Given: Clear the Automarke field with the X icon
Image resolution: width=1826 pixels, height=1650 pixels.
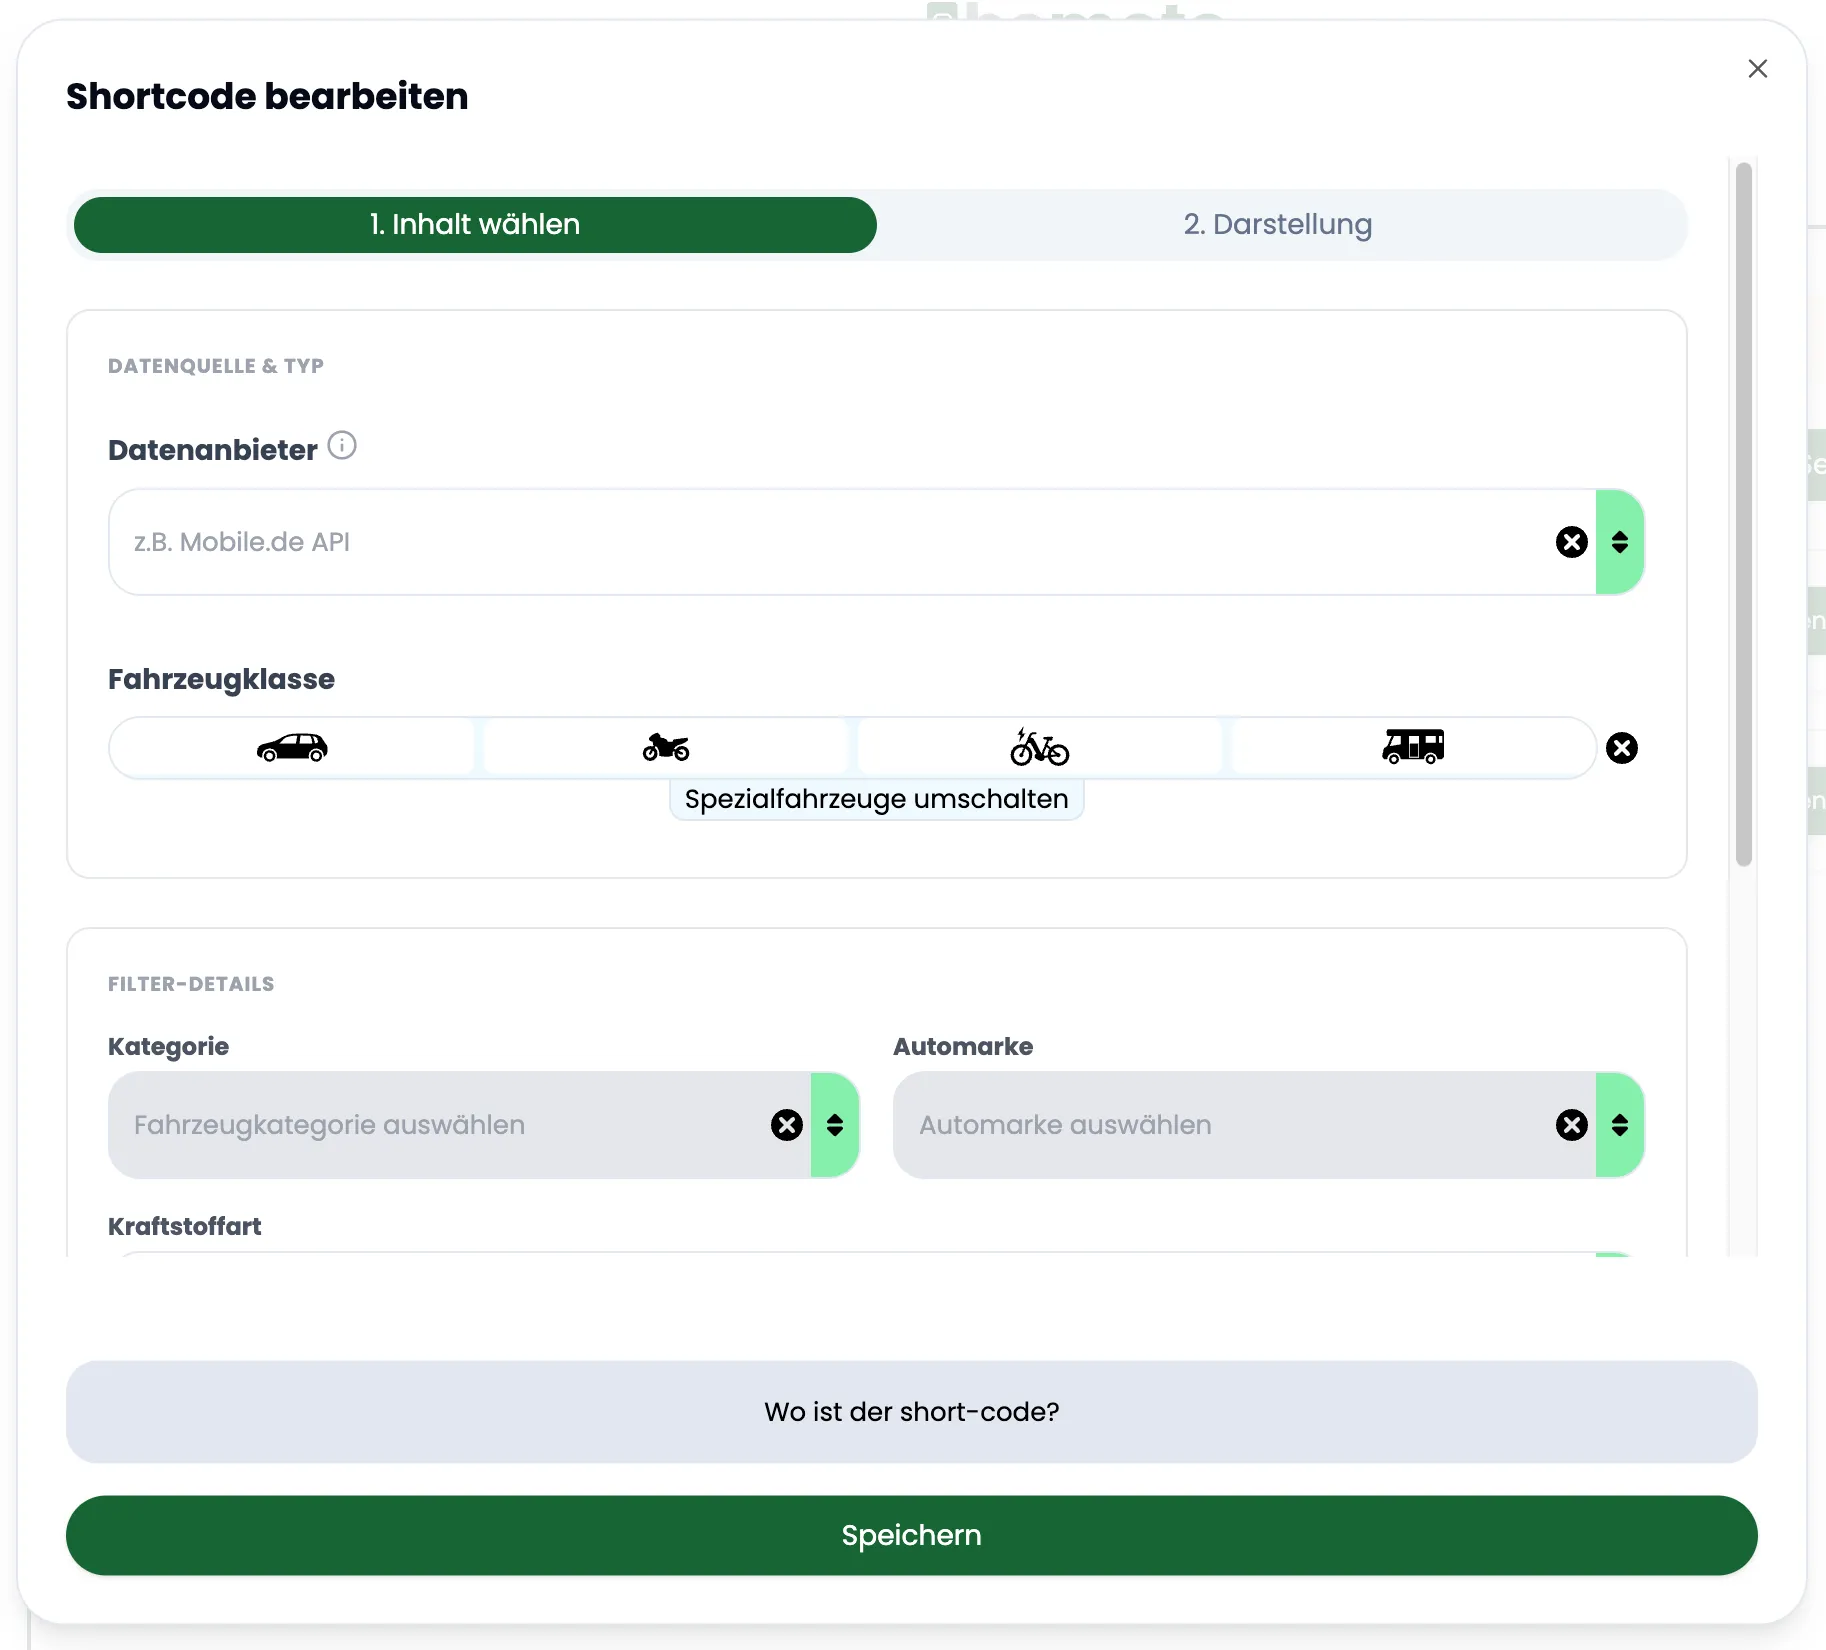Looking at the screenshot, I should tap(1570, 1124).
